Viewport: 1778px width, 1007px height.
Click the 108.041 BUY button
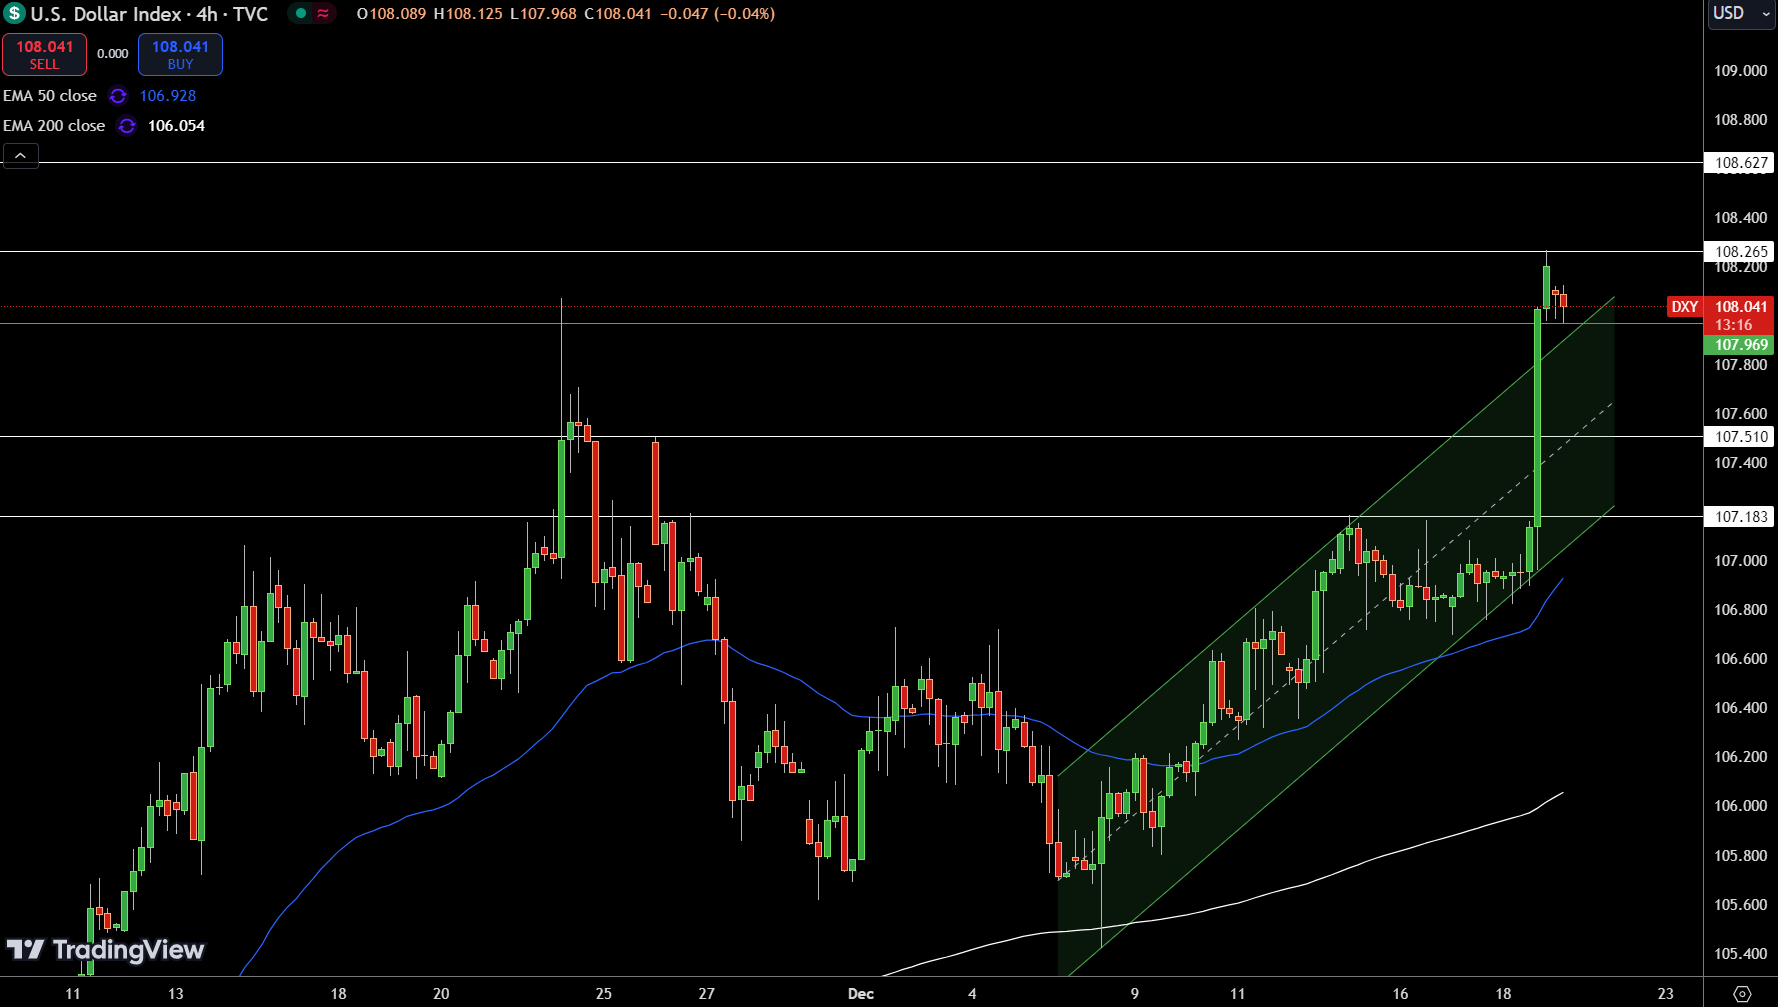coord(180,55)
